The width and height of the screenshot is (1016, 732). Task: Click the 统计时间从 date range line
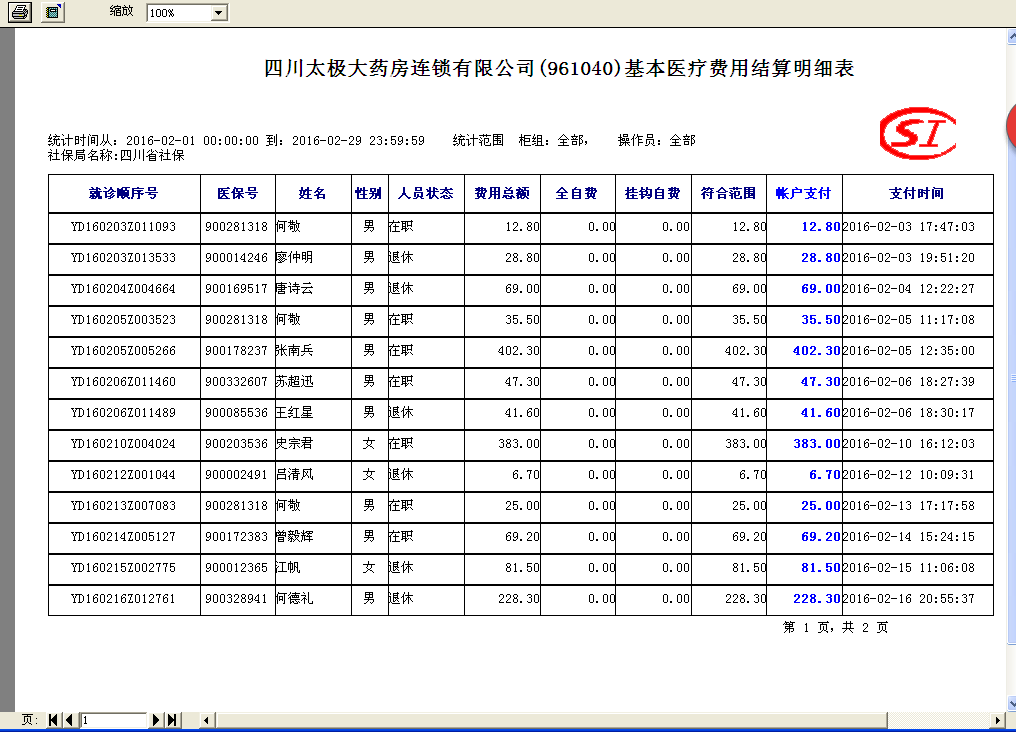(237, 141)
